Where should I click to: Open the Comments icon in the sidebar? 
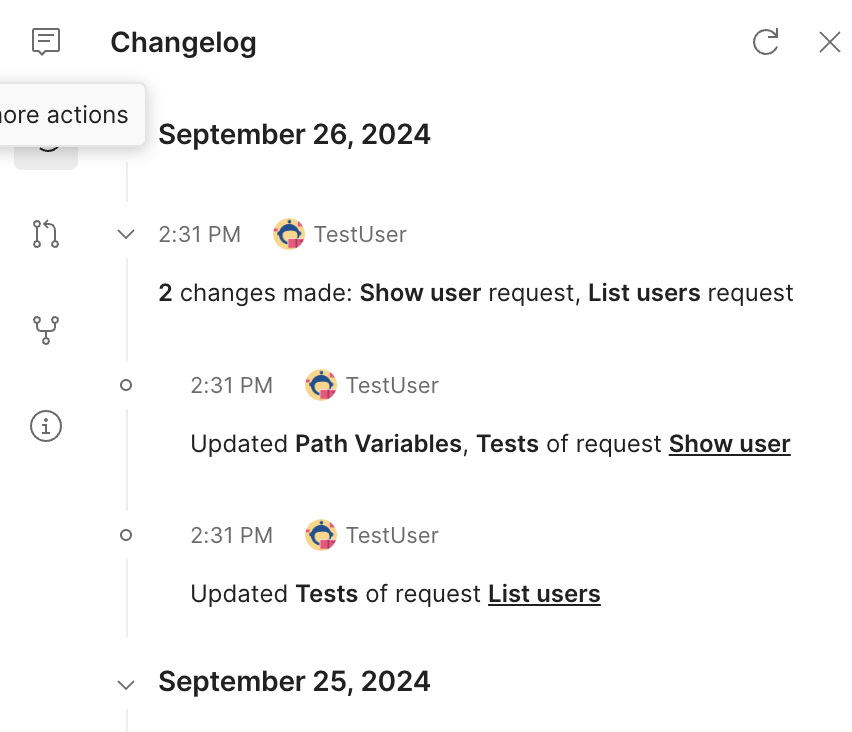coord(46,41)
